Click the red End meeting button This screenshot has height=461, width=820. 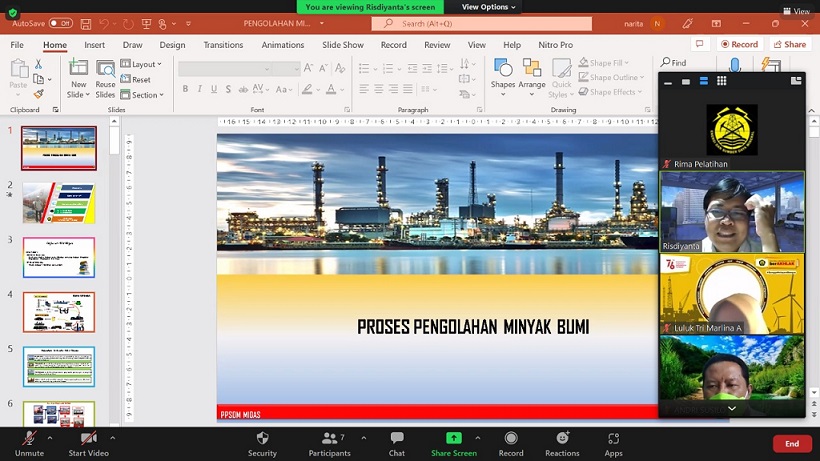[x=792, y=443]
